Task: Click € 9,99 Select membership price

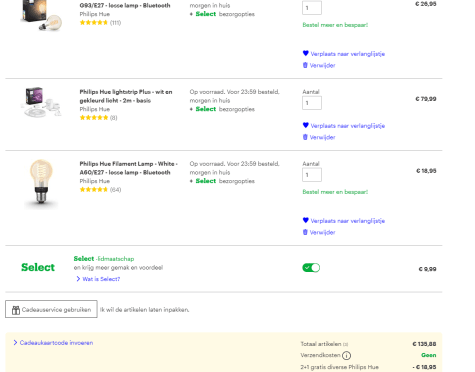Action: tap(427, 269)
